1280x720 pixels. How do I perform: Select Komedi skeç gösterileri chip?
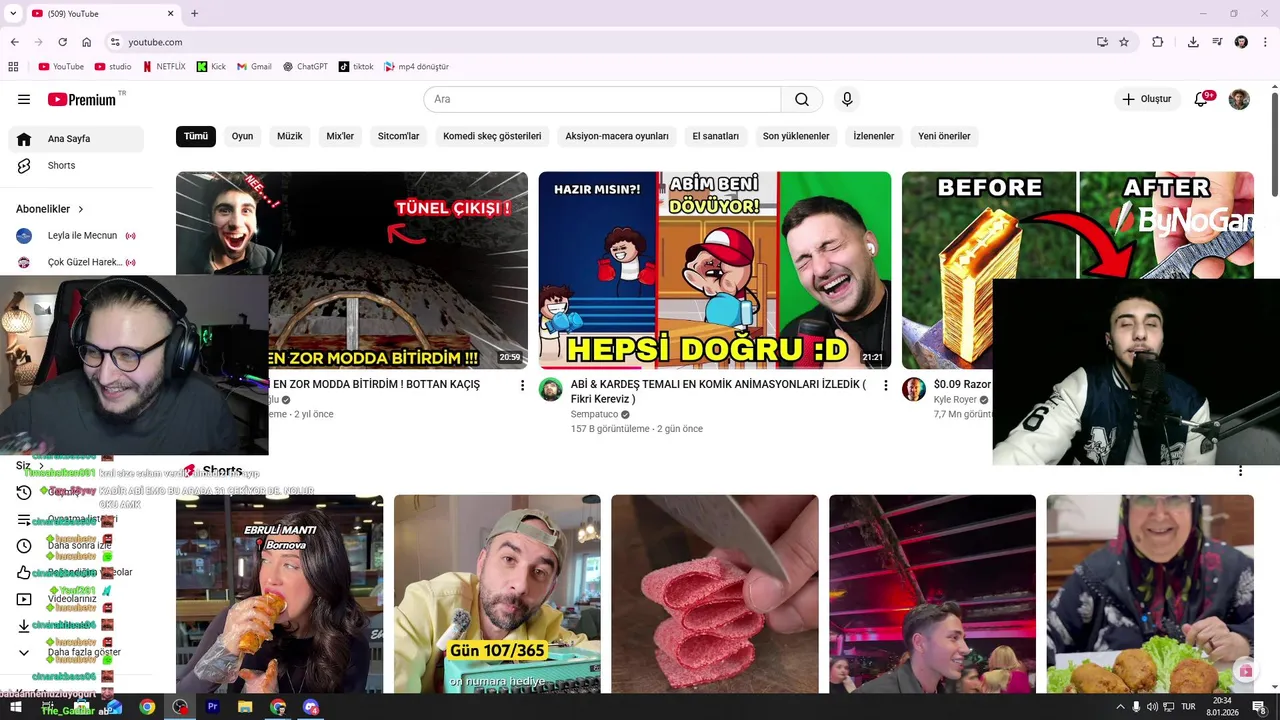tap(492, 136)
